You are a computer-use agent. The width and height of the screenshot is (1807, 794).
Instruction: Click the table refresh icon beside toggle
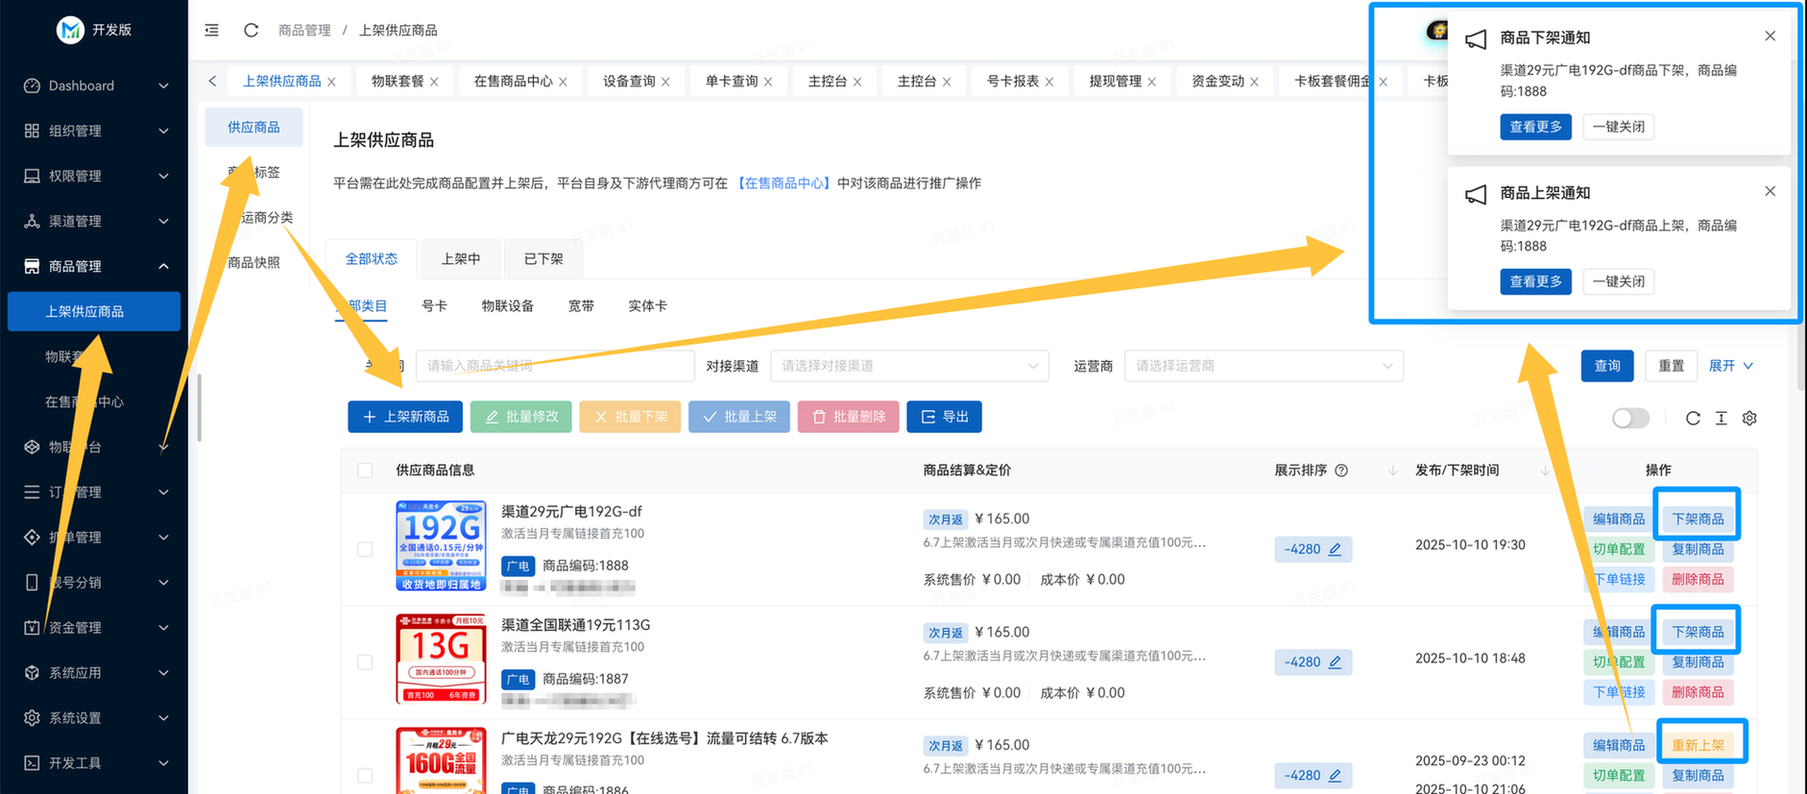[x=1692, y=418]
